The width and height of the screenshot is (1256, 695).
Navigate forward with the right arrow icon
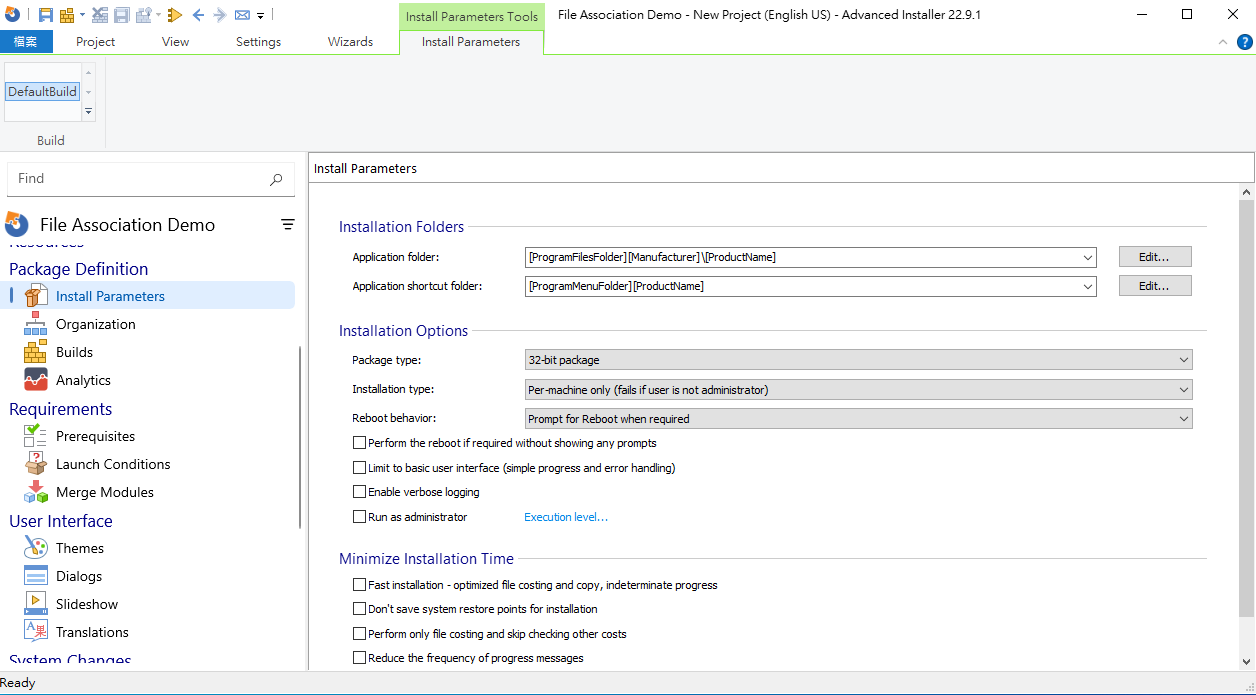[x=220, y=15]
